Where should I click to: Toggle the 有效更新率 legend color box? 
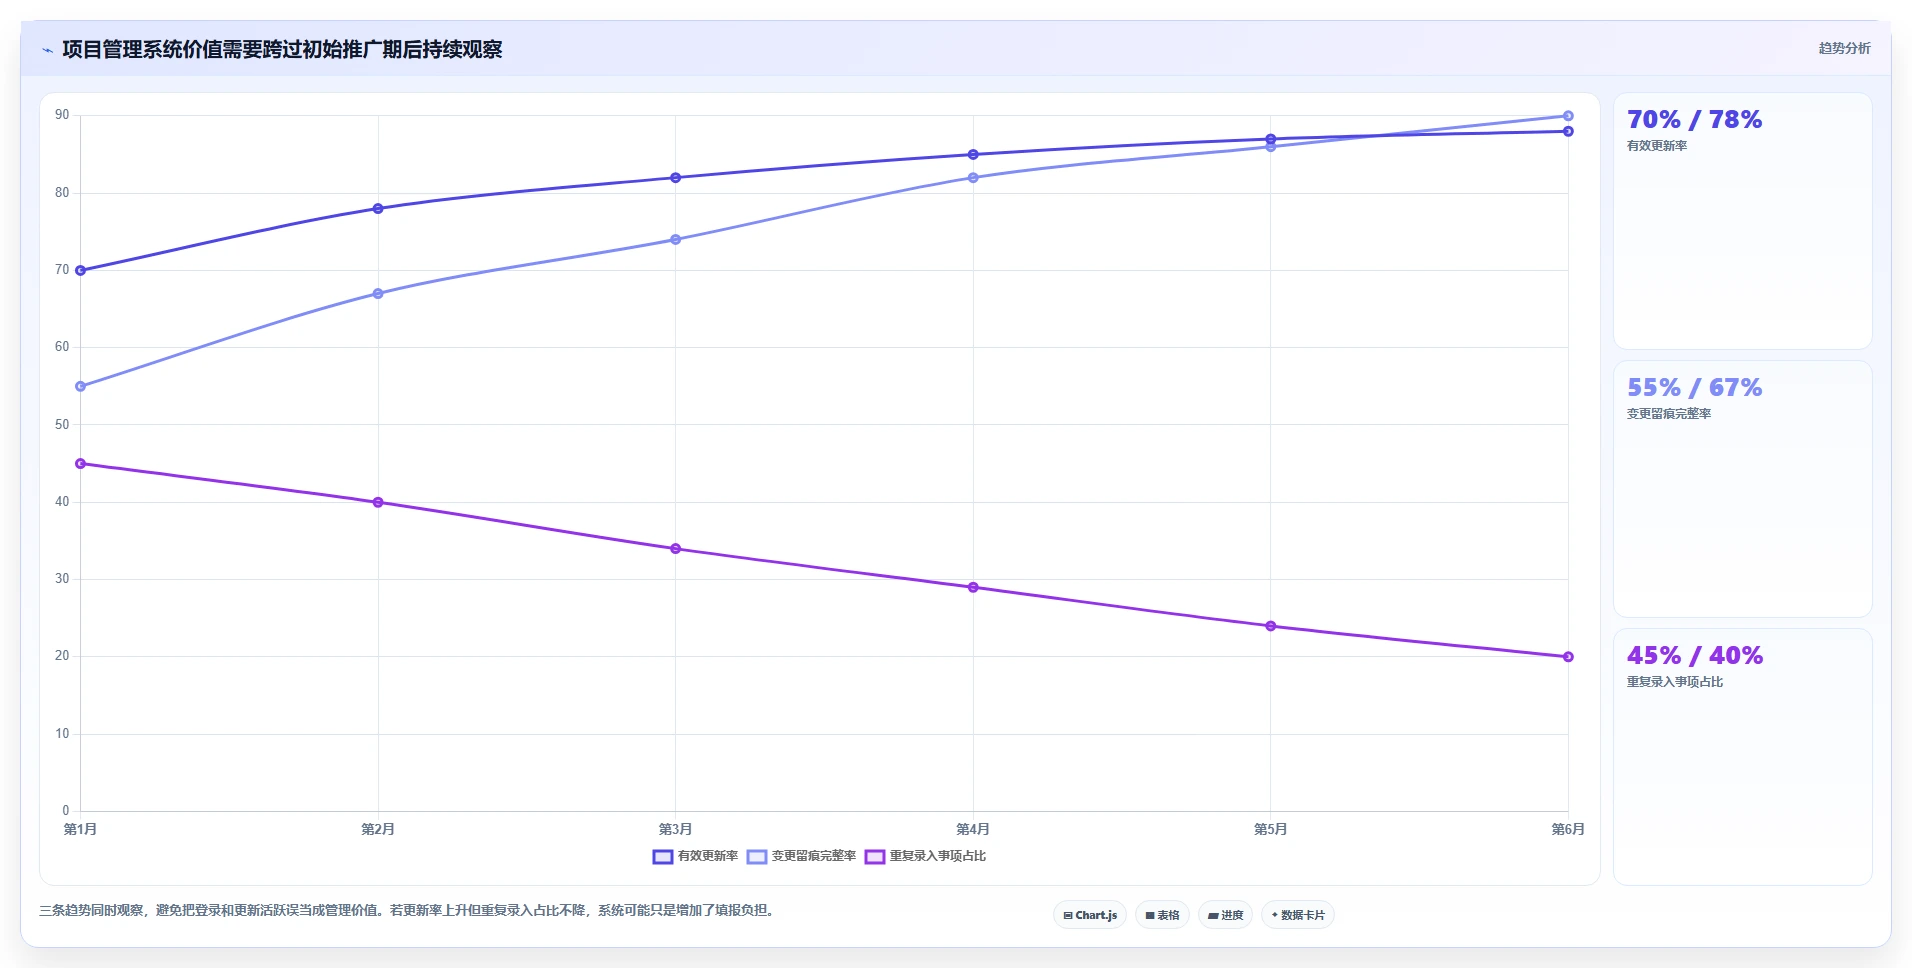(x=662, y=857)
